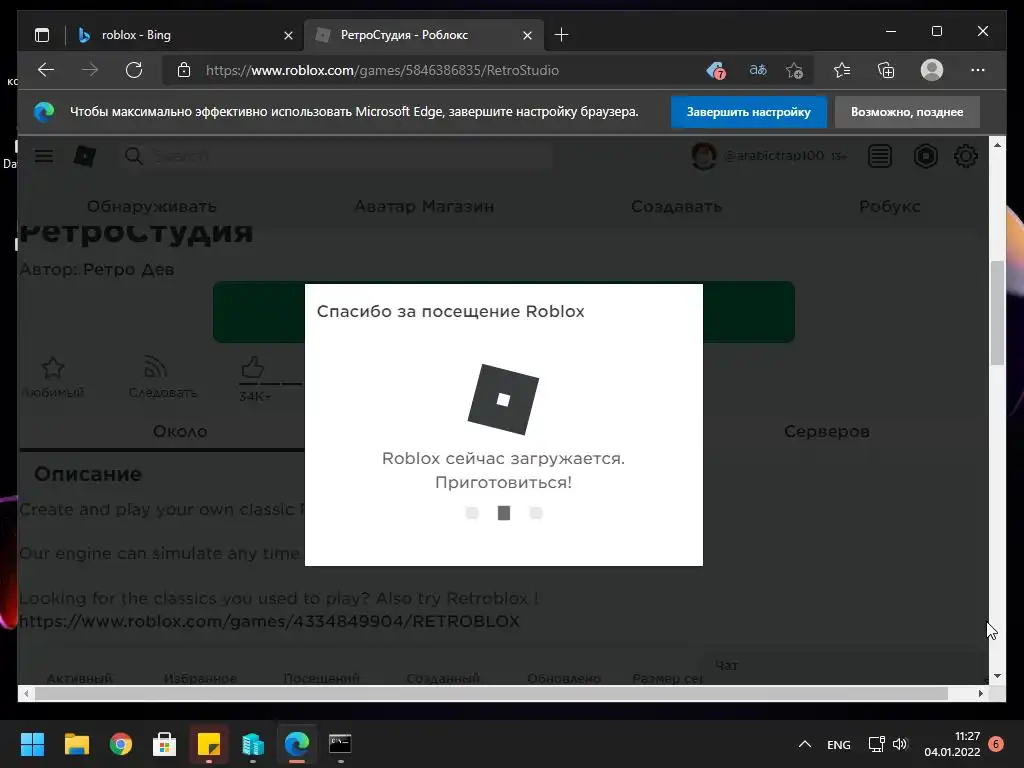Show hidden tray icons chevron
1024x768 pixels.
pyautogui.click(x=805, y=744)
